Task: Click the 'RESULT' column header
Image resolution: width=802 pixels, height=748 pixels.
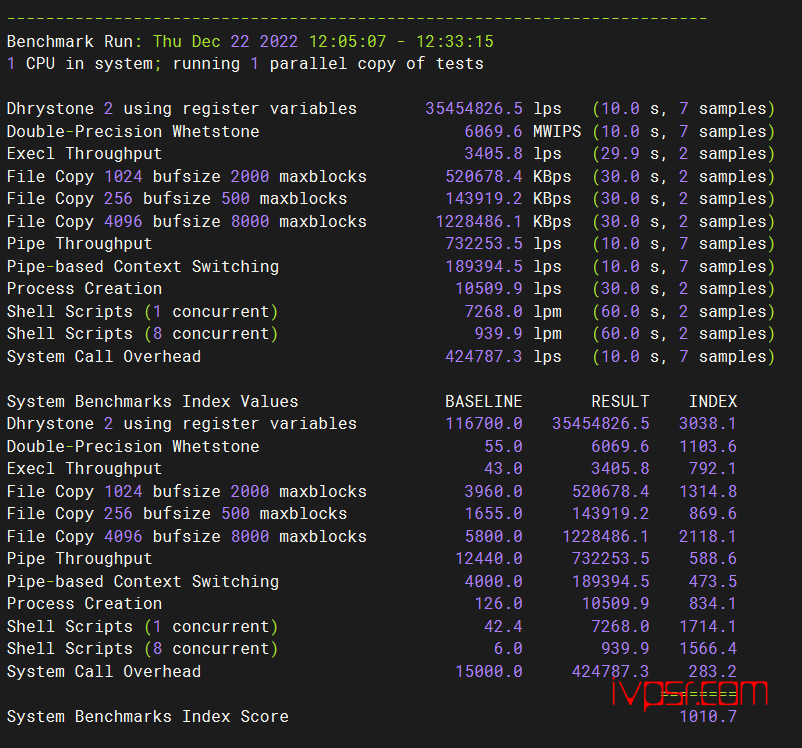Action: click(620, 402)
